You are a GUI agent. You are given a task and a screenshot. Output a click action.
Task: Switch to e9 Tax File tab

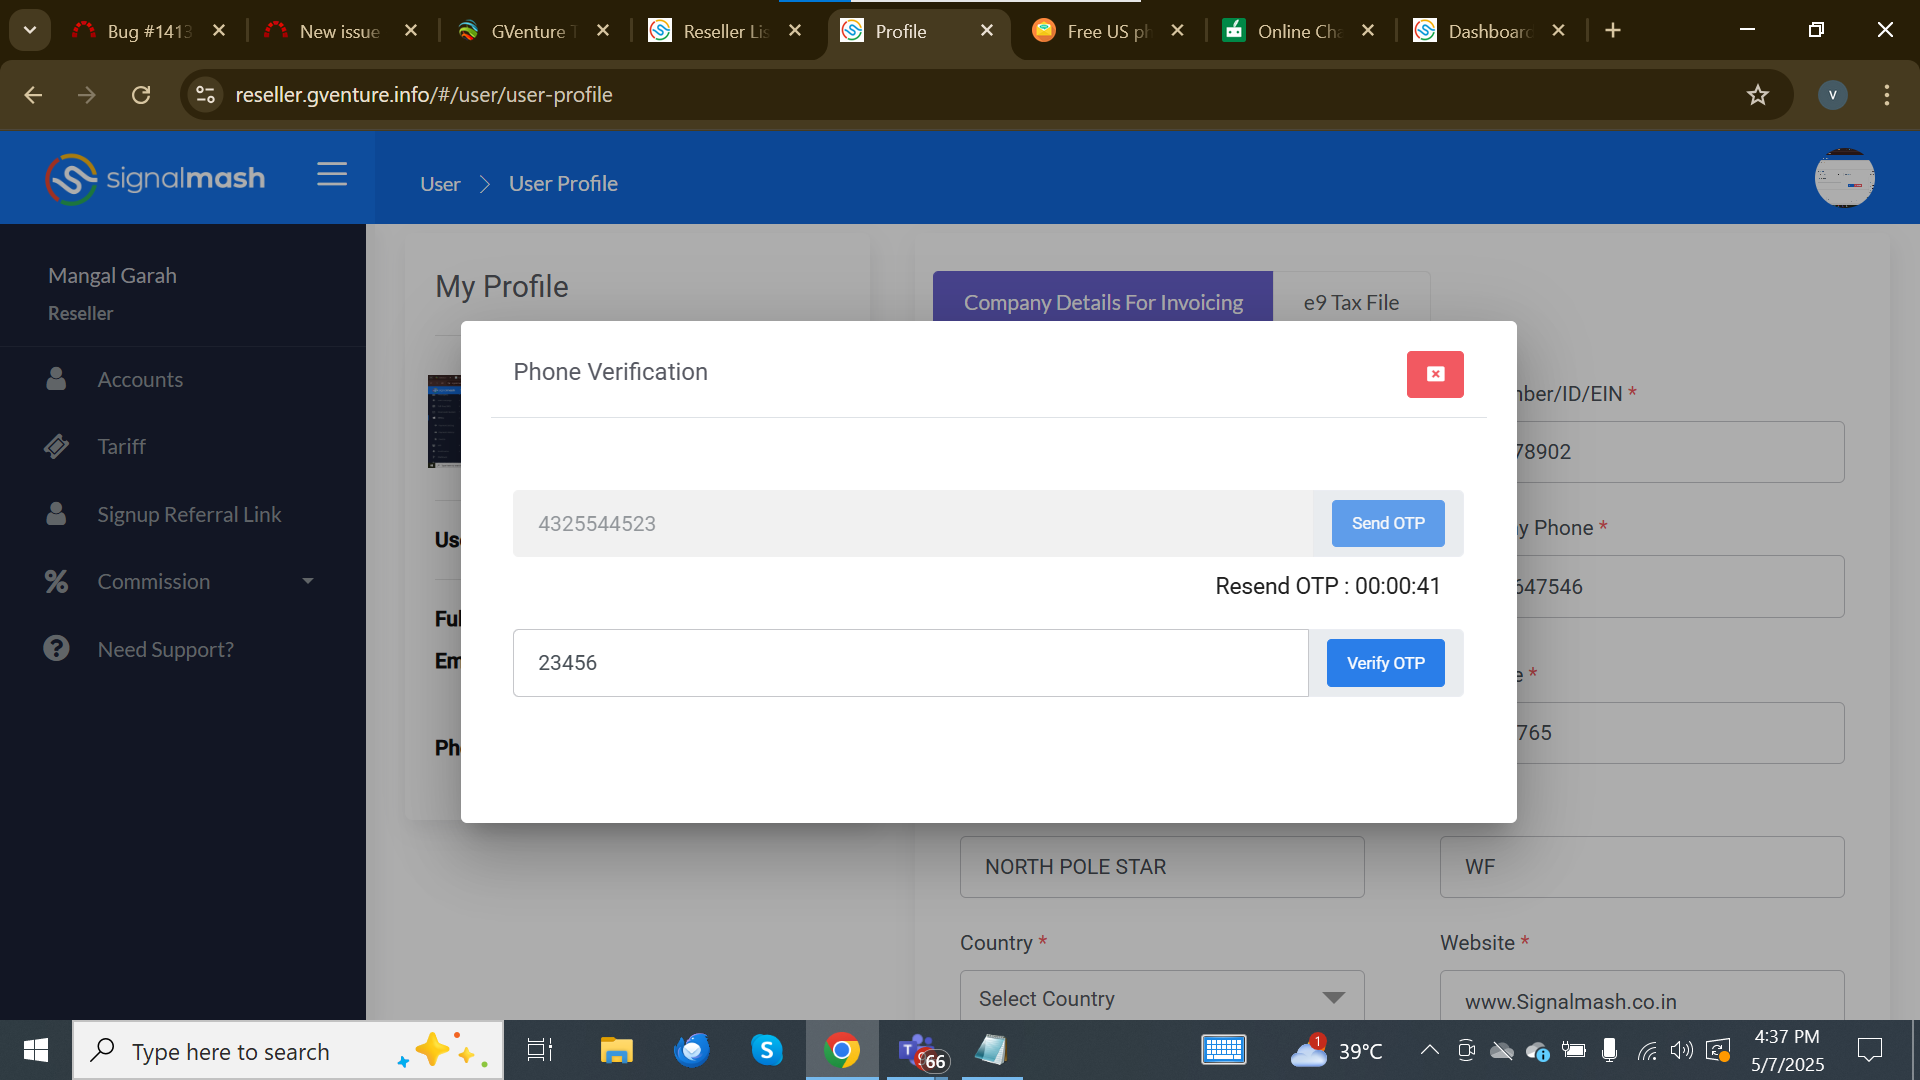tap(1351, 300)
